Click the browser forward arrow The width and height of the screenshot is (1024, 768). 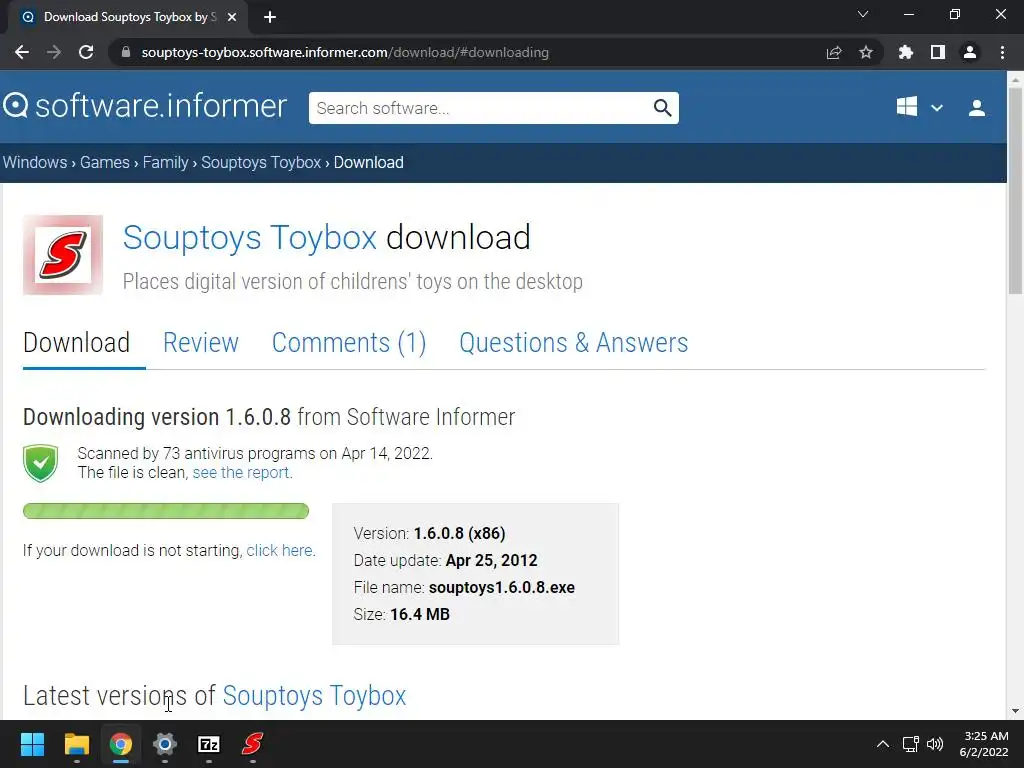pos(54,52)
